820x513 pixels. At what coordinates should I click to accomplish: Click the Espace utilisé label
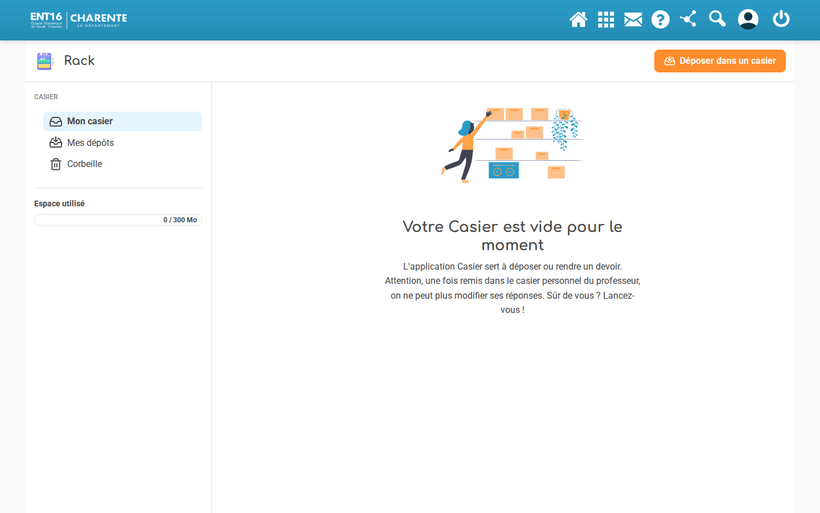59,203
